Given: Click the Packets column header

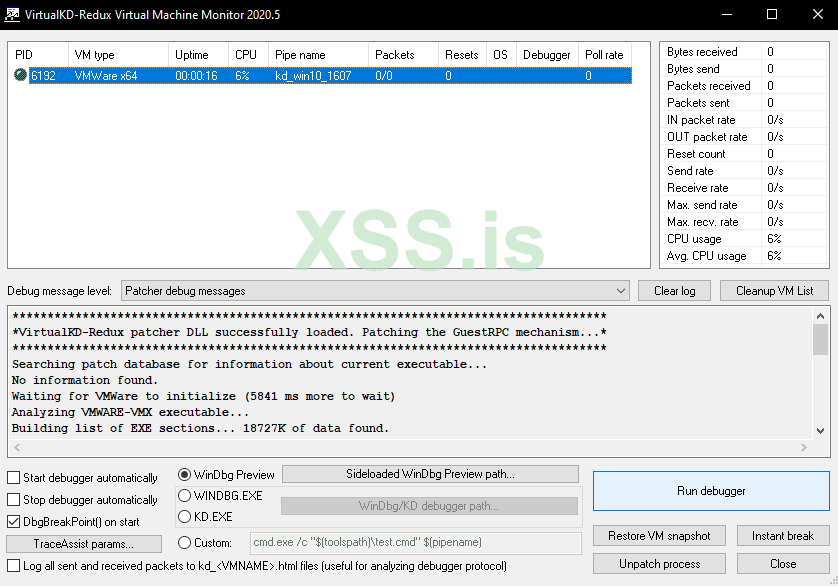Looking at the screenshot, I should 404,55.
